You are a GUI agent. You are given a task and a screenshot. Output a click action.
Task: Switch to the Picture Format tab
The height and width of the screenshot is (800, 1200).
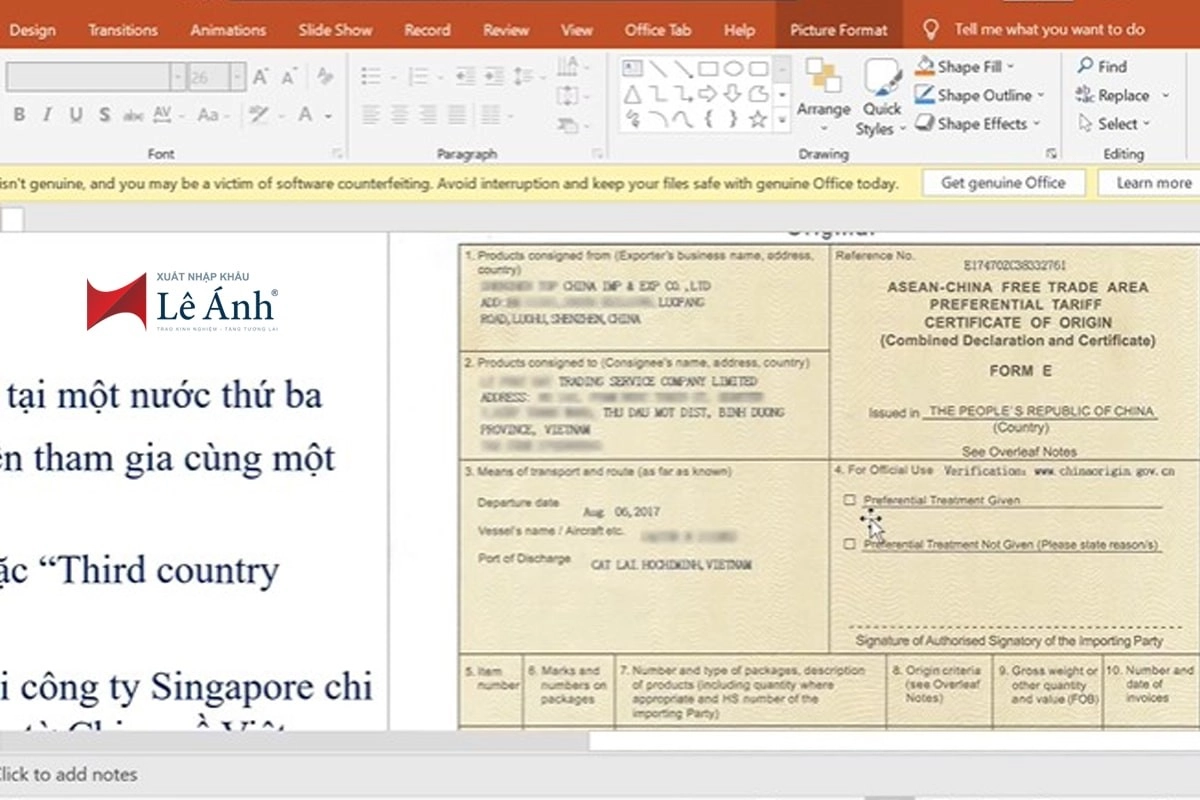click(838, 30)
